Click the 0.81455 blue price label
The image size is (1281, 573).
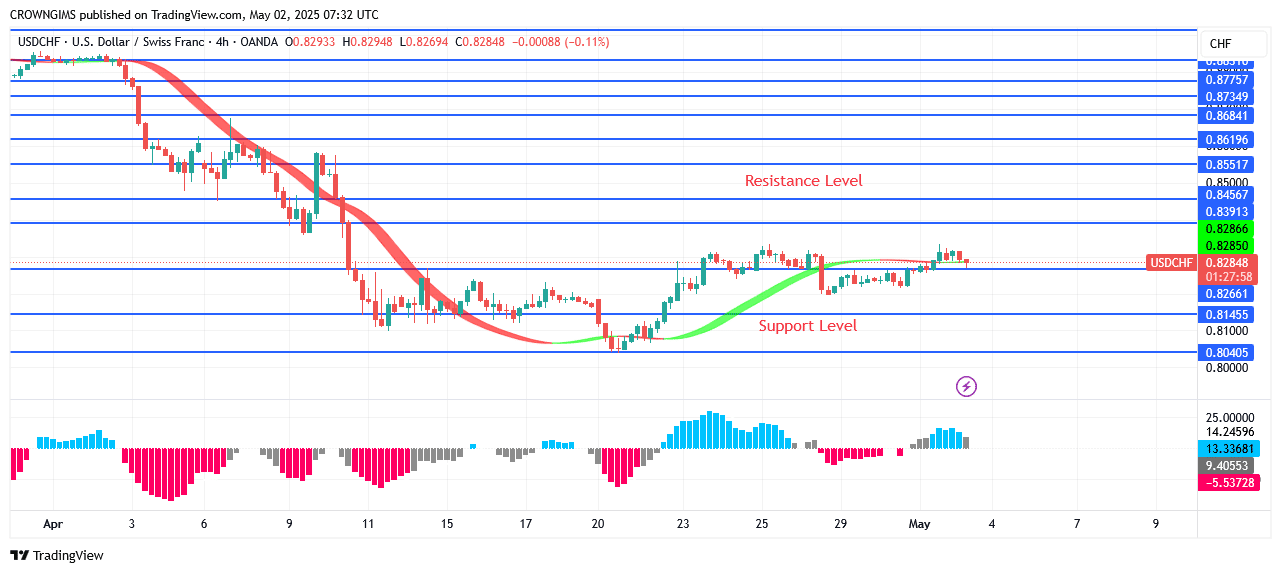click(x=1226, y=315)
